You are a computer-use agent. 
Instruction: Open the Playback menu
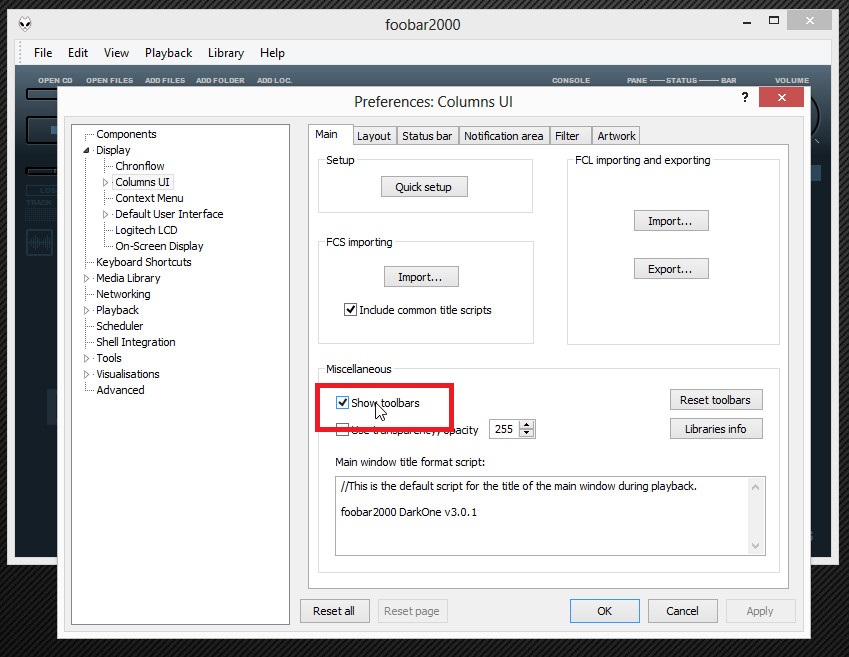(x=168, y=53)
